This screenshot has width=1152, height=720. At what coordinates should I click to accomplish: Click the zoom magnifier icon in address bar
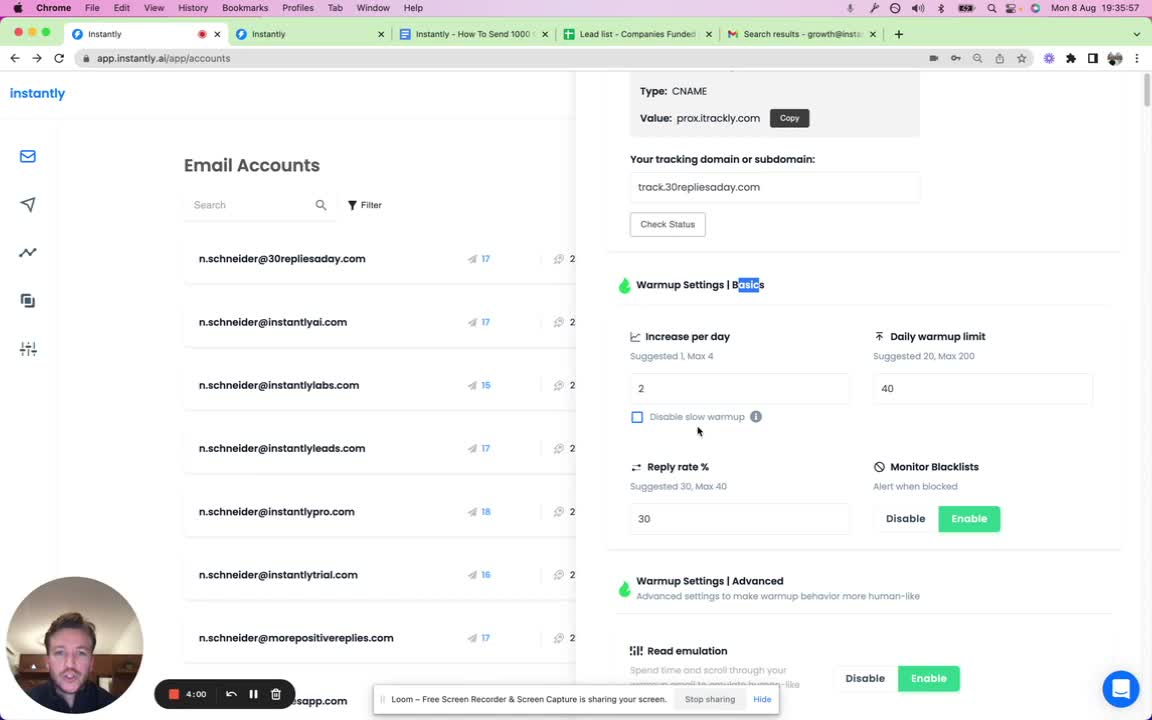(x=977, y=58)
